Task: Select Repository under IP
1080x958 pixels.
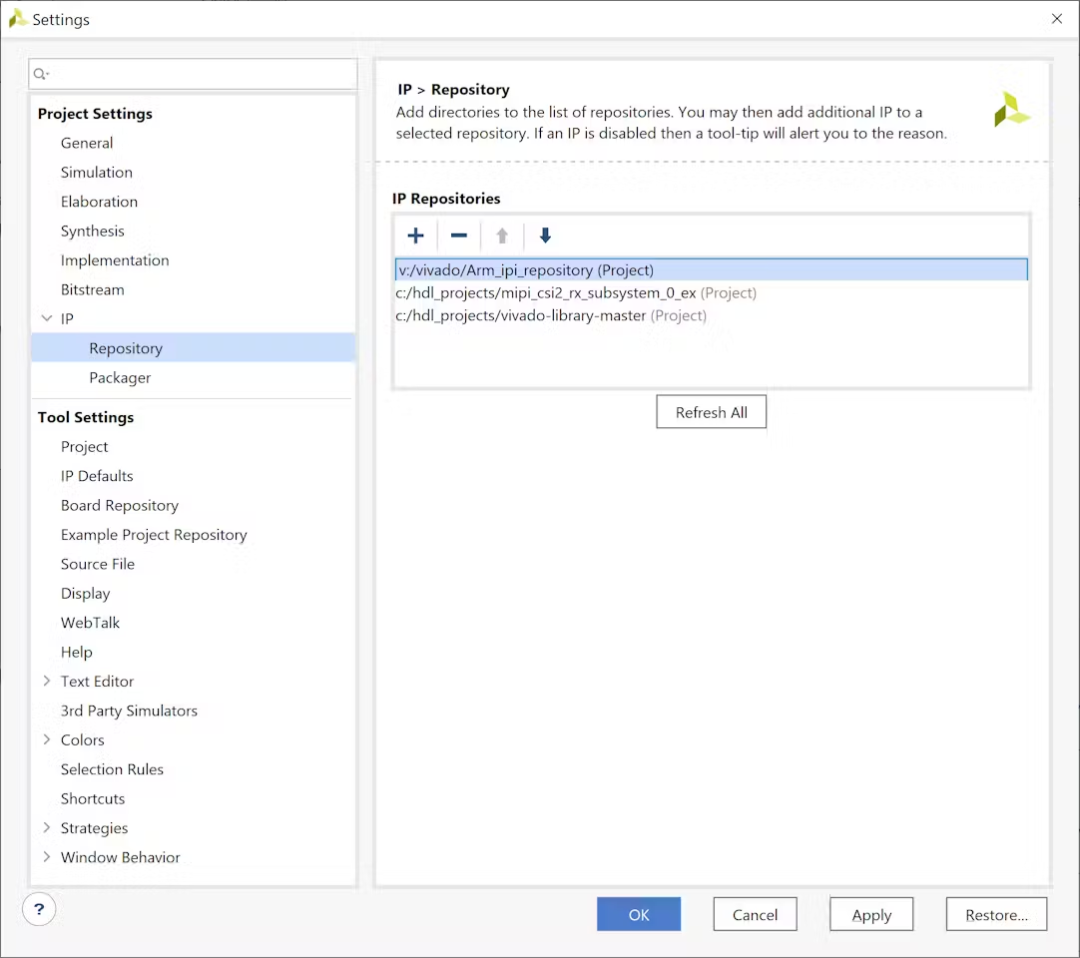Action: click(194, 348)
